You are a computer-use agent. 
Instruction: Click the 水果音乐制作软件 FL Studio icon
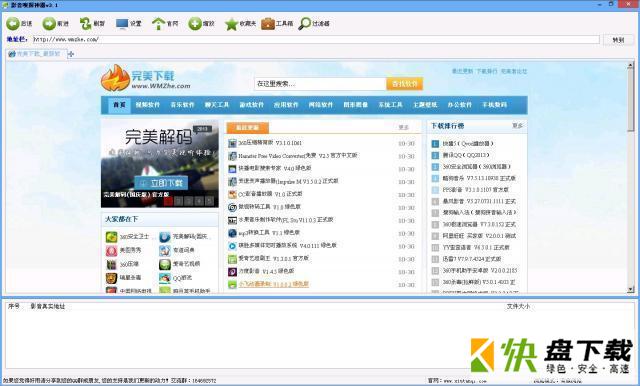[x=232, y=220]
